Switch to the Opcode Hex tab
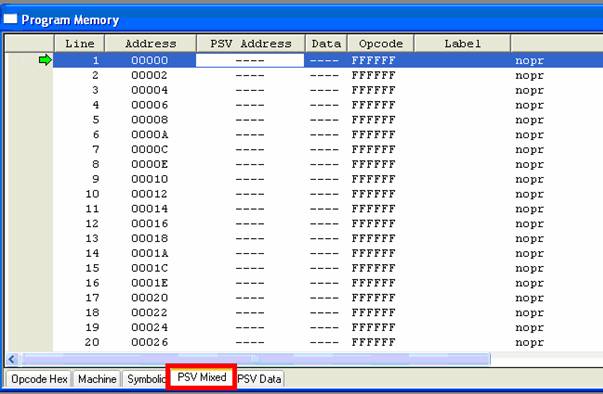This screenshot has height=394, width=603. pos(39,379)
